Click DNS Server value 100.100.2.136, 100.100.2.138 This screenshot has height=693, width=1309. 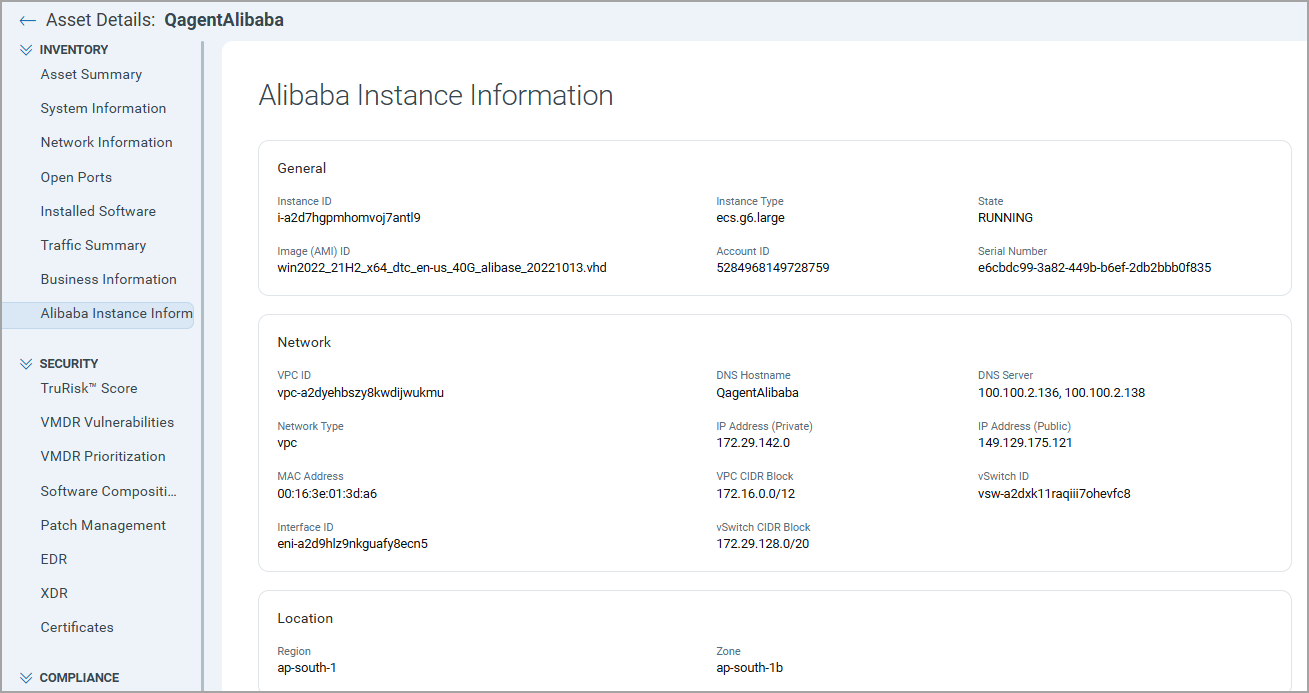(x=1061, y=392)
